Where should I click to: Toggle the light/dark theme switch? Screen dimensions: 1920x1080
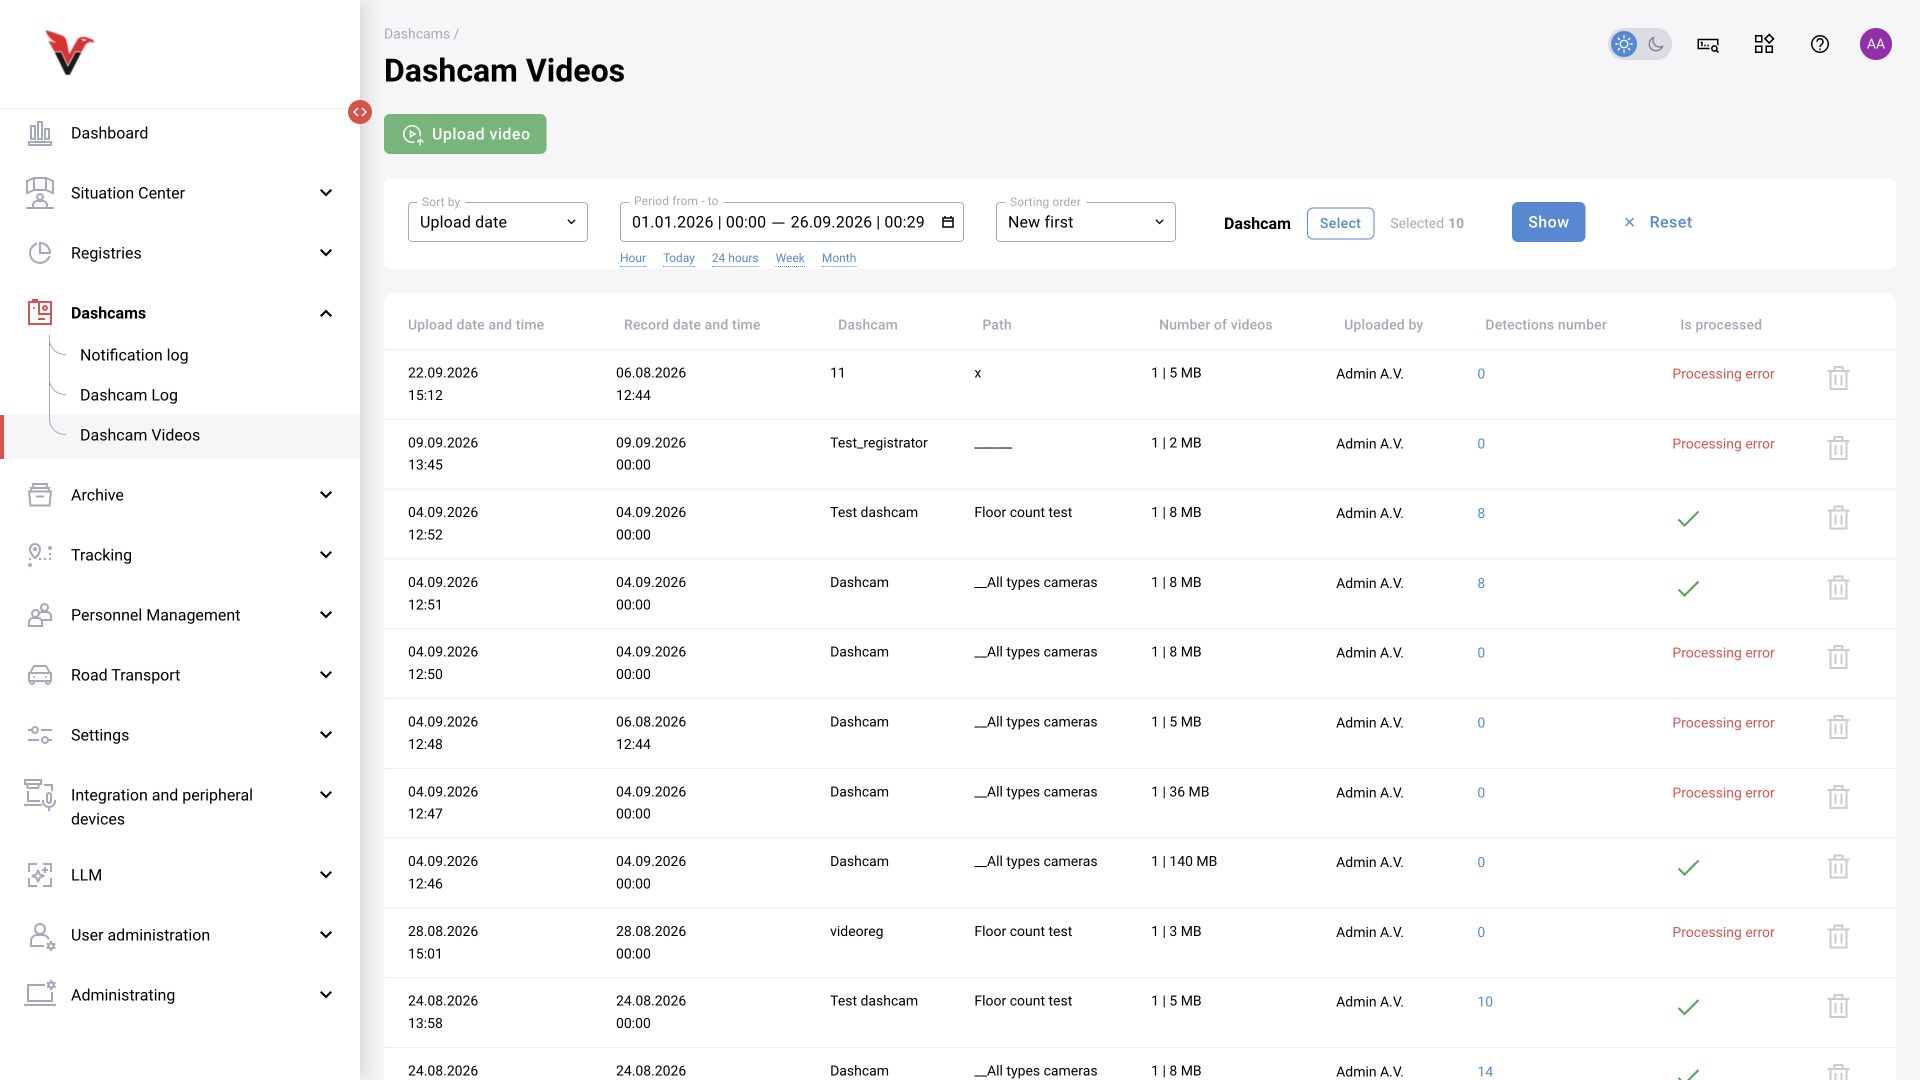click(1640, 44)
